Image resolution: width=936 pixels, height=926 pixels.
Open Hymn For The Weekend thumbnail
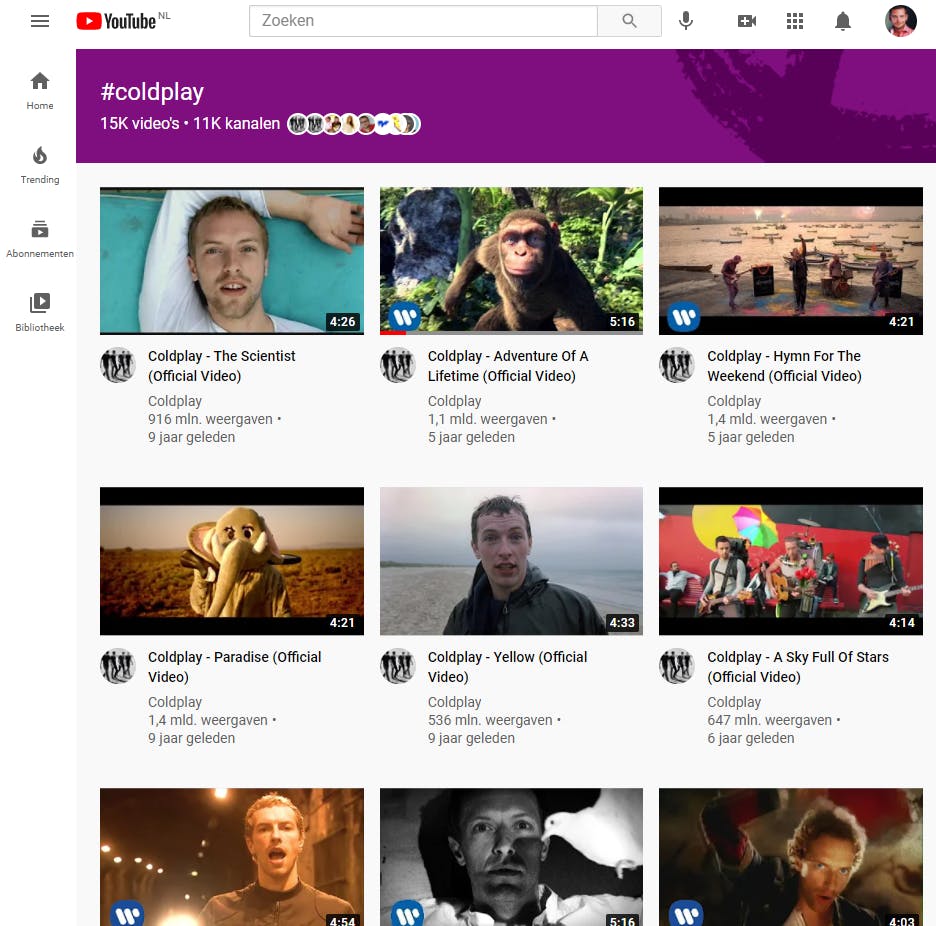[791, 261]
